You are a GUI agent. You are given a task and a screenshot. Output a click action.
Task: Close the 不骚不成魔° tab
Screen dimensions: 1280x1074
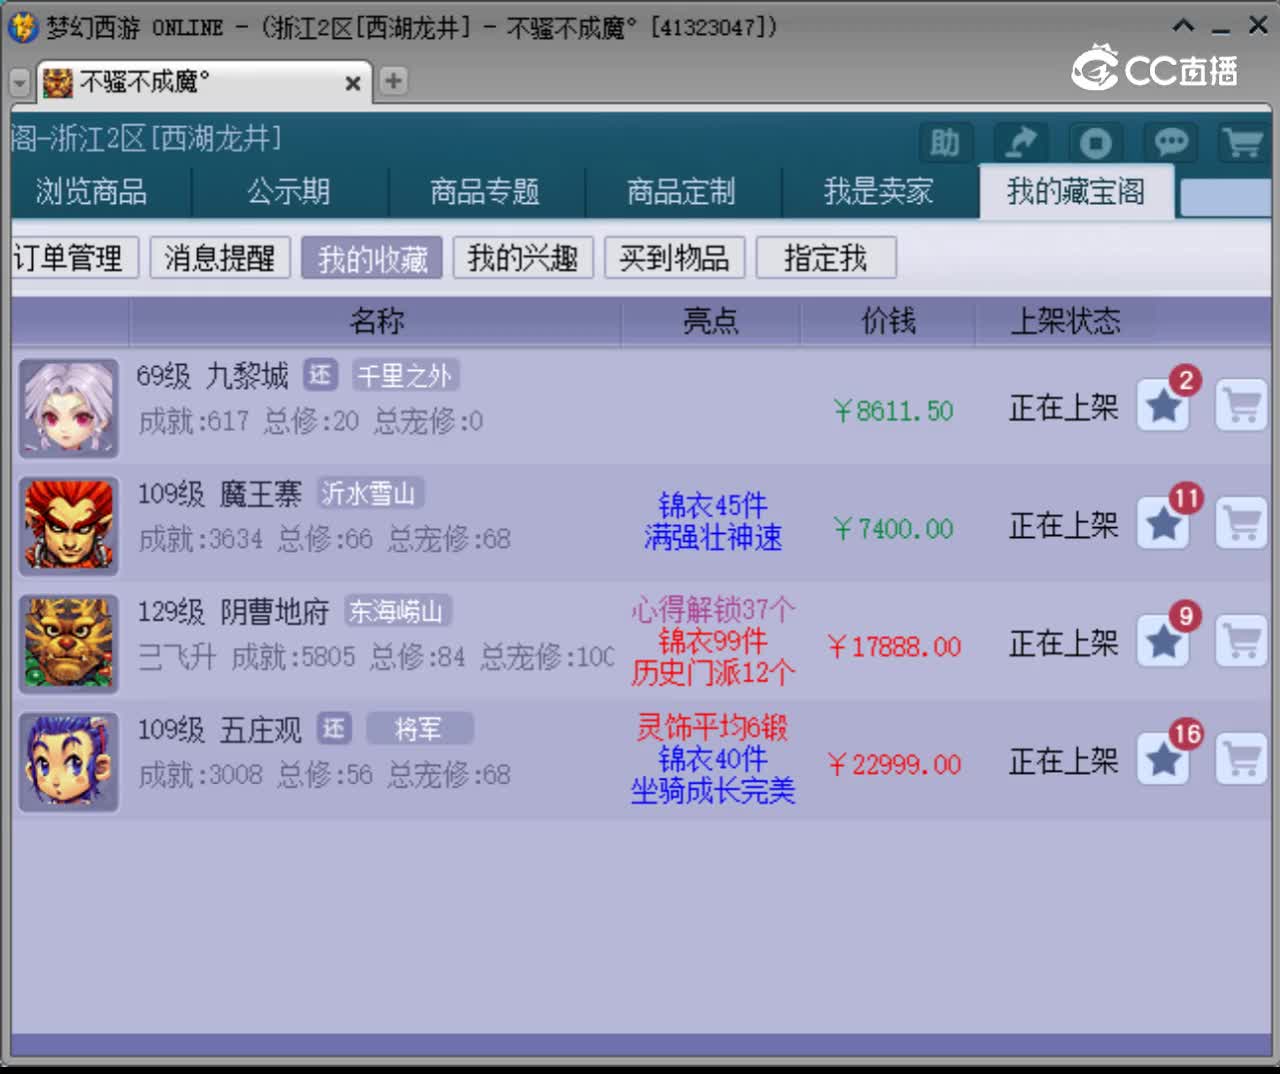352,84
